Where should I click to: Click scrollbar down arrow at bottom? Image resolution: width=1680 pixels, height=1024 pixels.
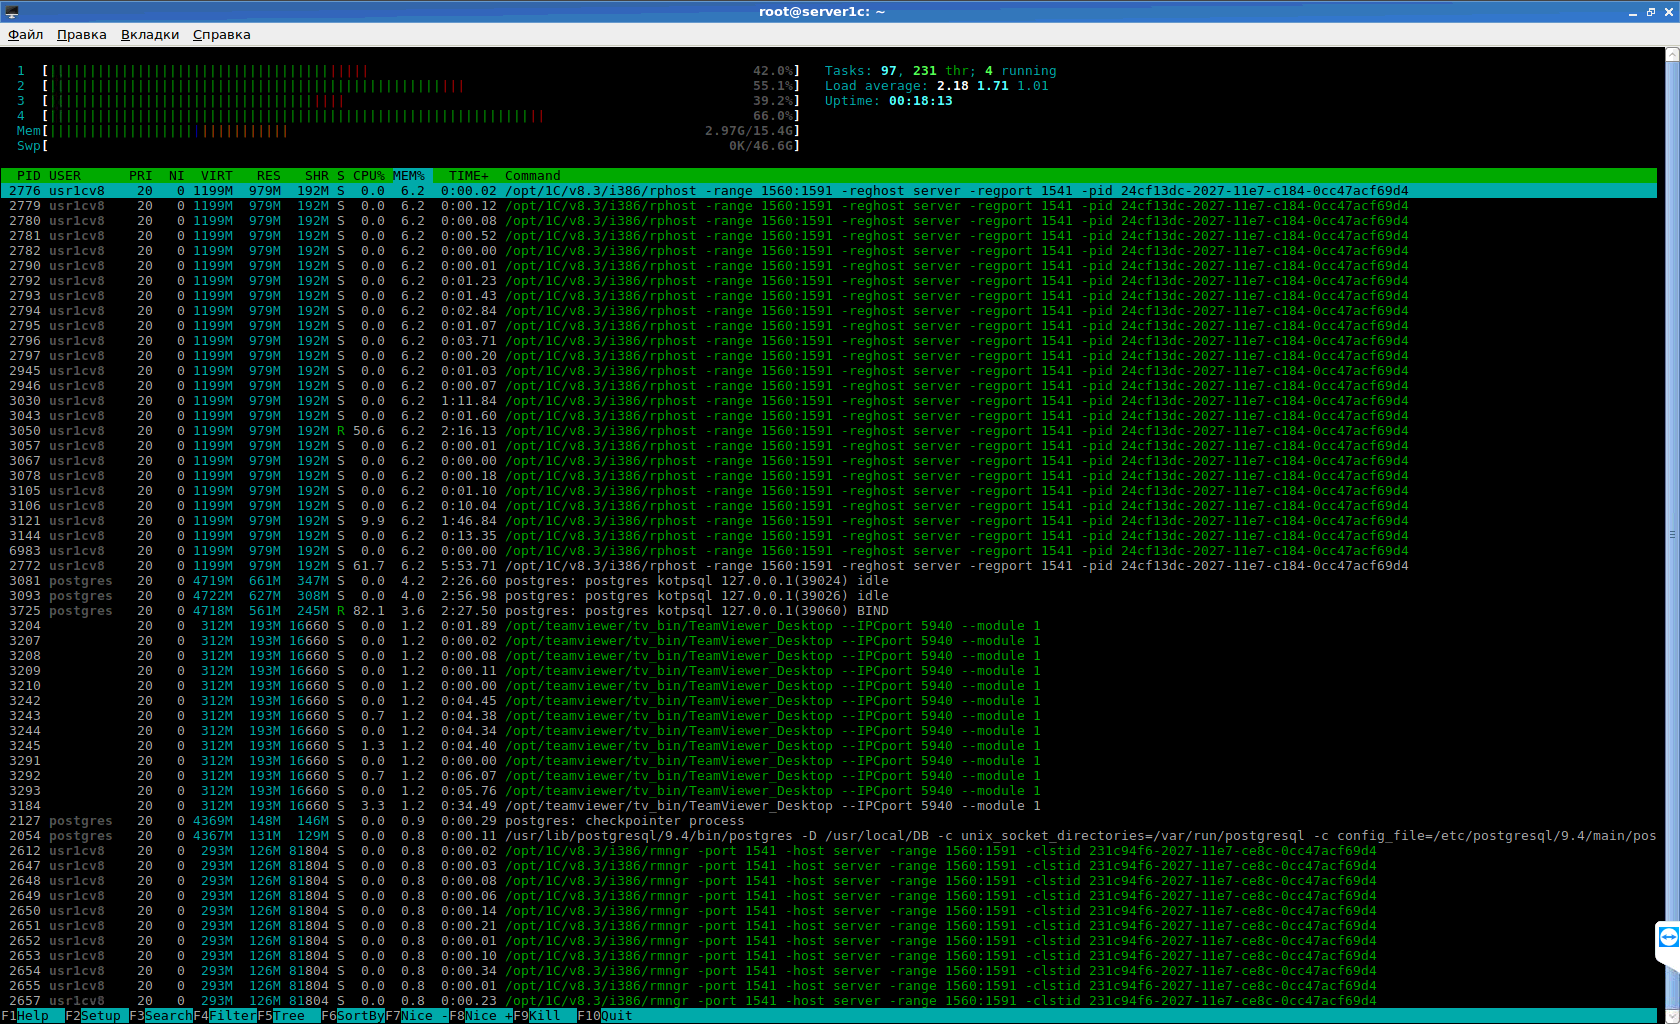1672,1016
